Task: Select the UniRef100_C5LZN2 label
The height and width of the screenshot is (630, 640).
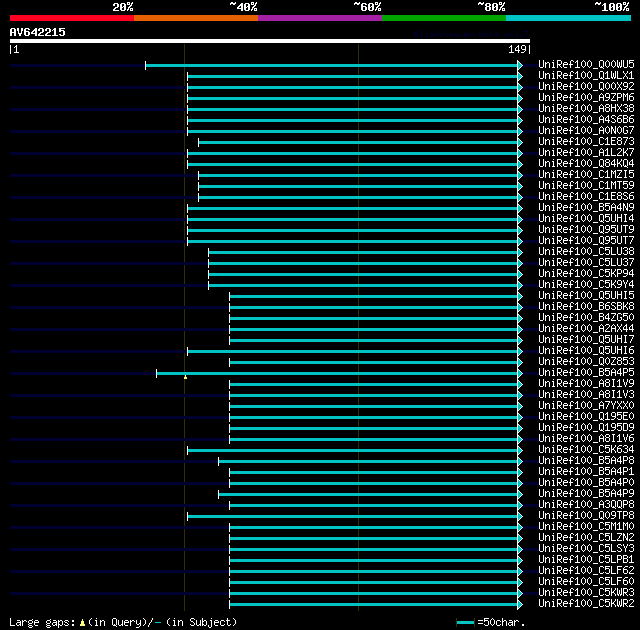Action: pos(586,538)
